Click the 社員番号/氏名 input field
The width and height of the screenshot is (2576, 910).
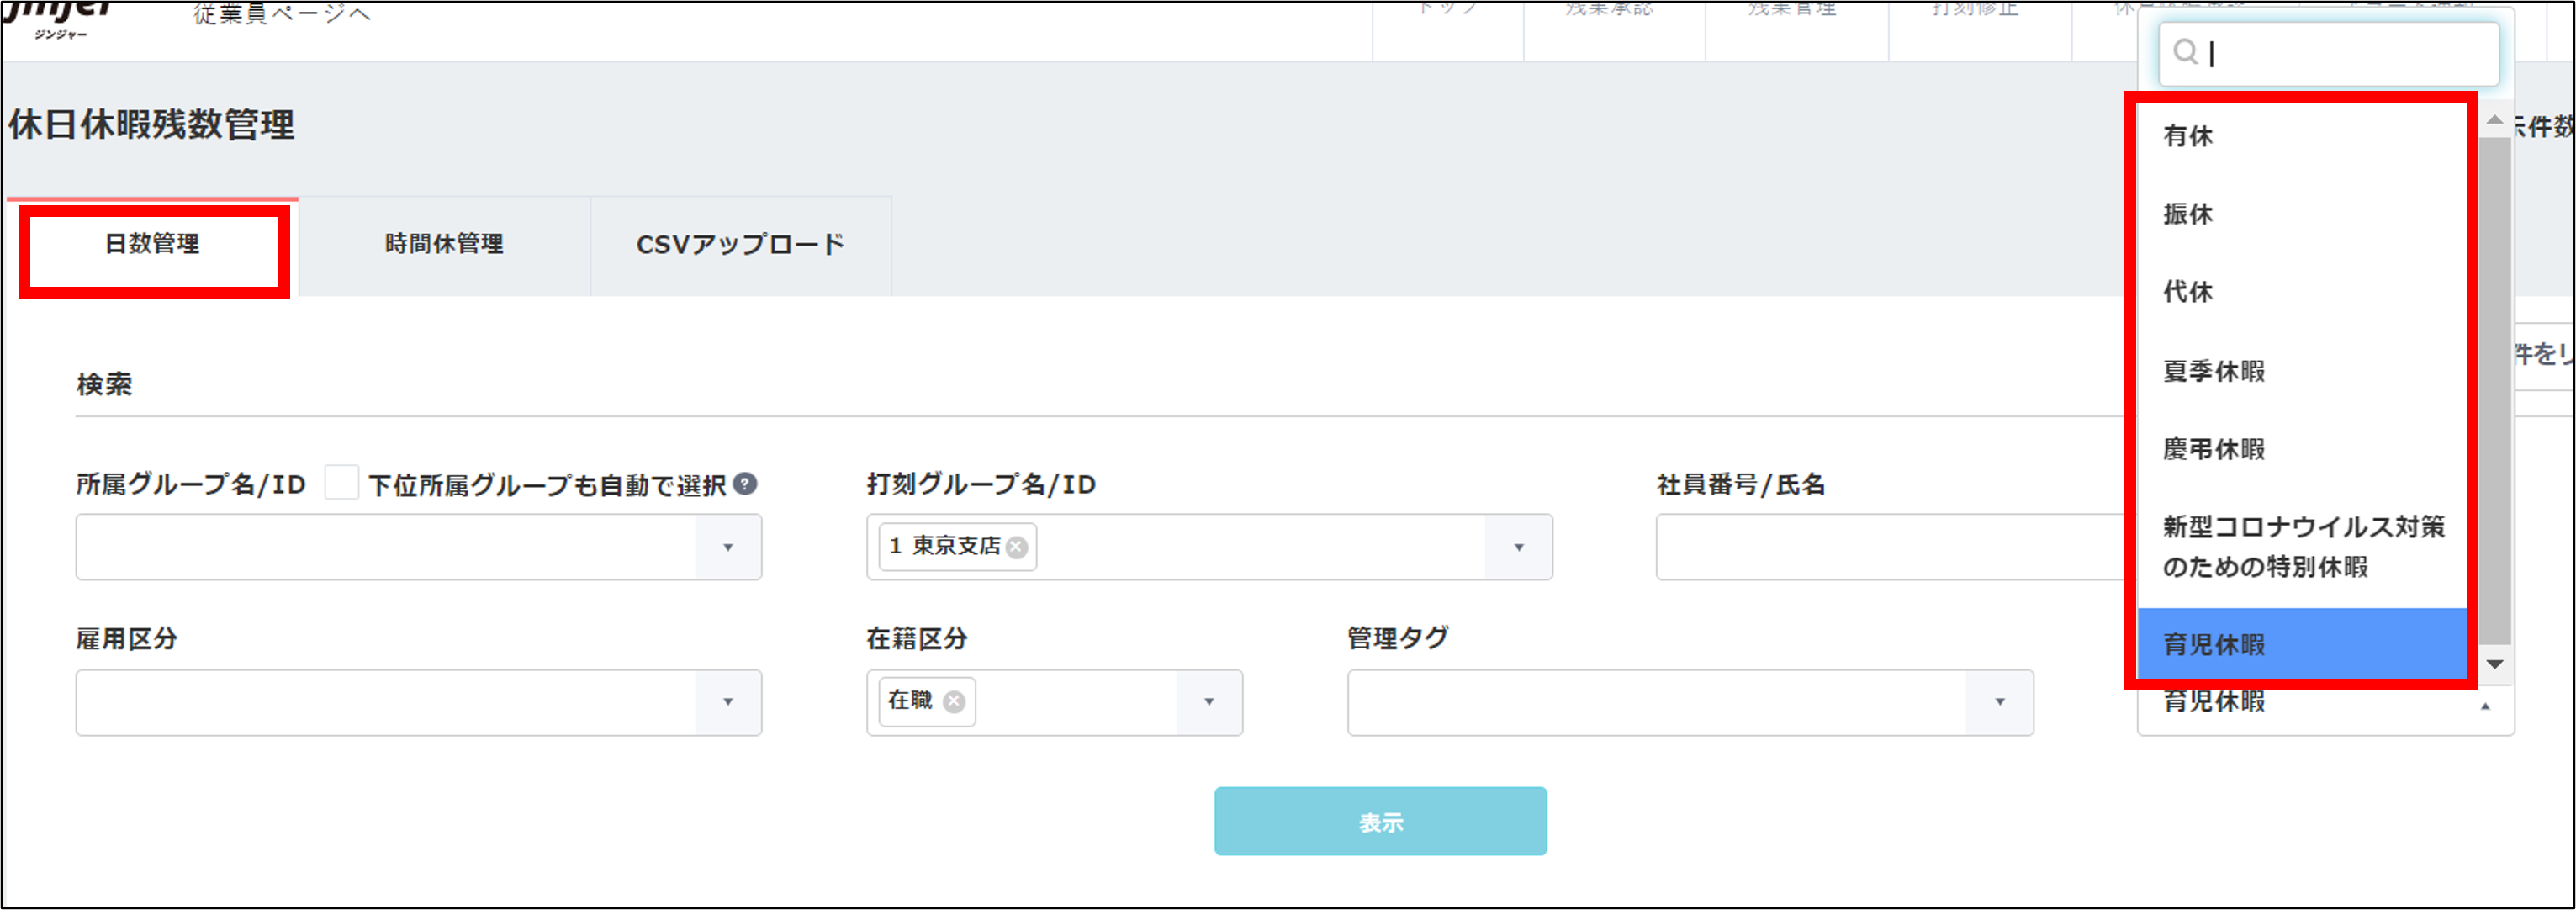pyautogui.click(x=1890, y=547)
